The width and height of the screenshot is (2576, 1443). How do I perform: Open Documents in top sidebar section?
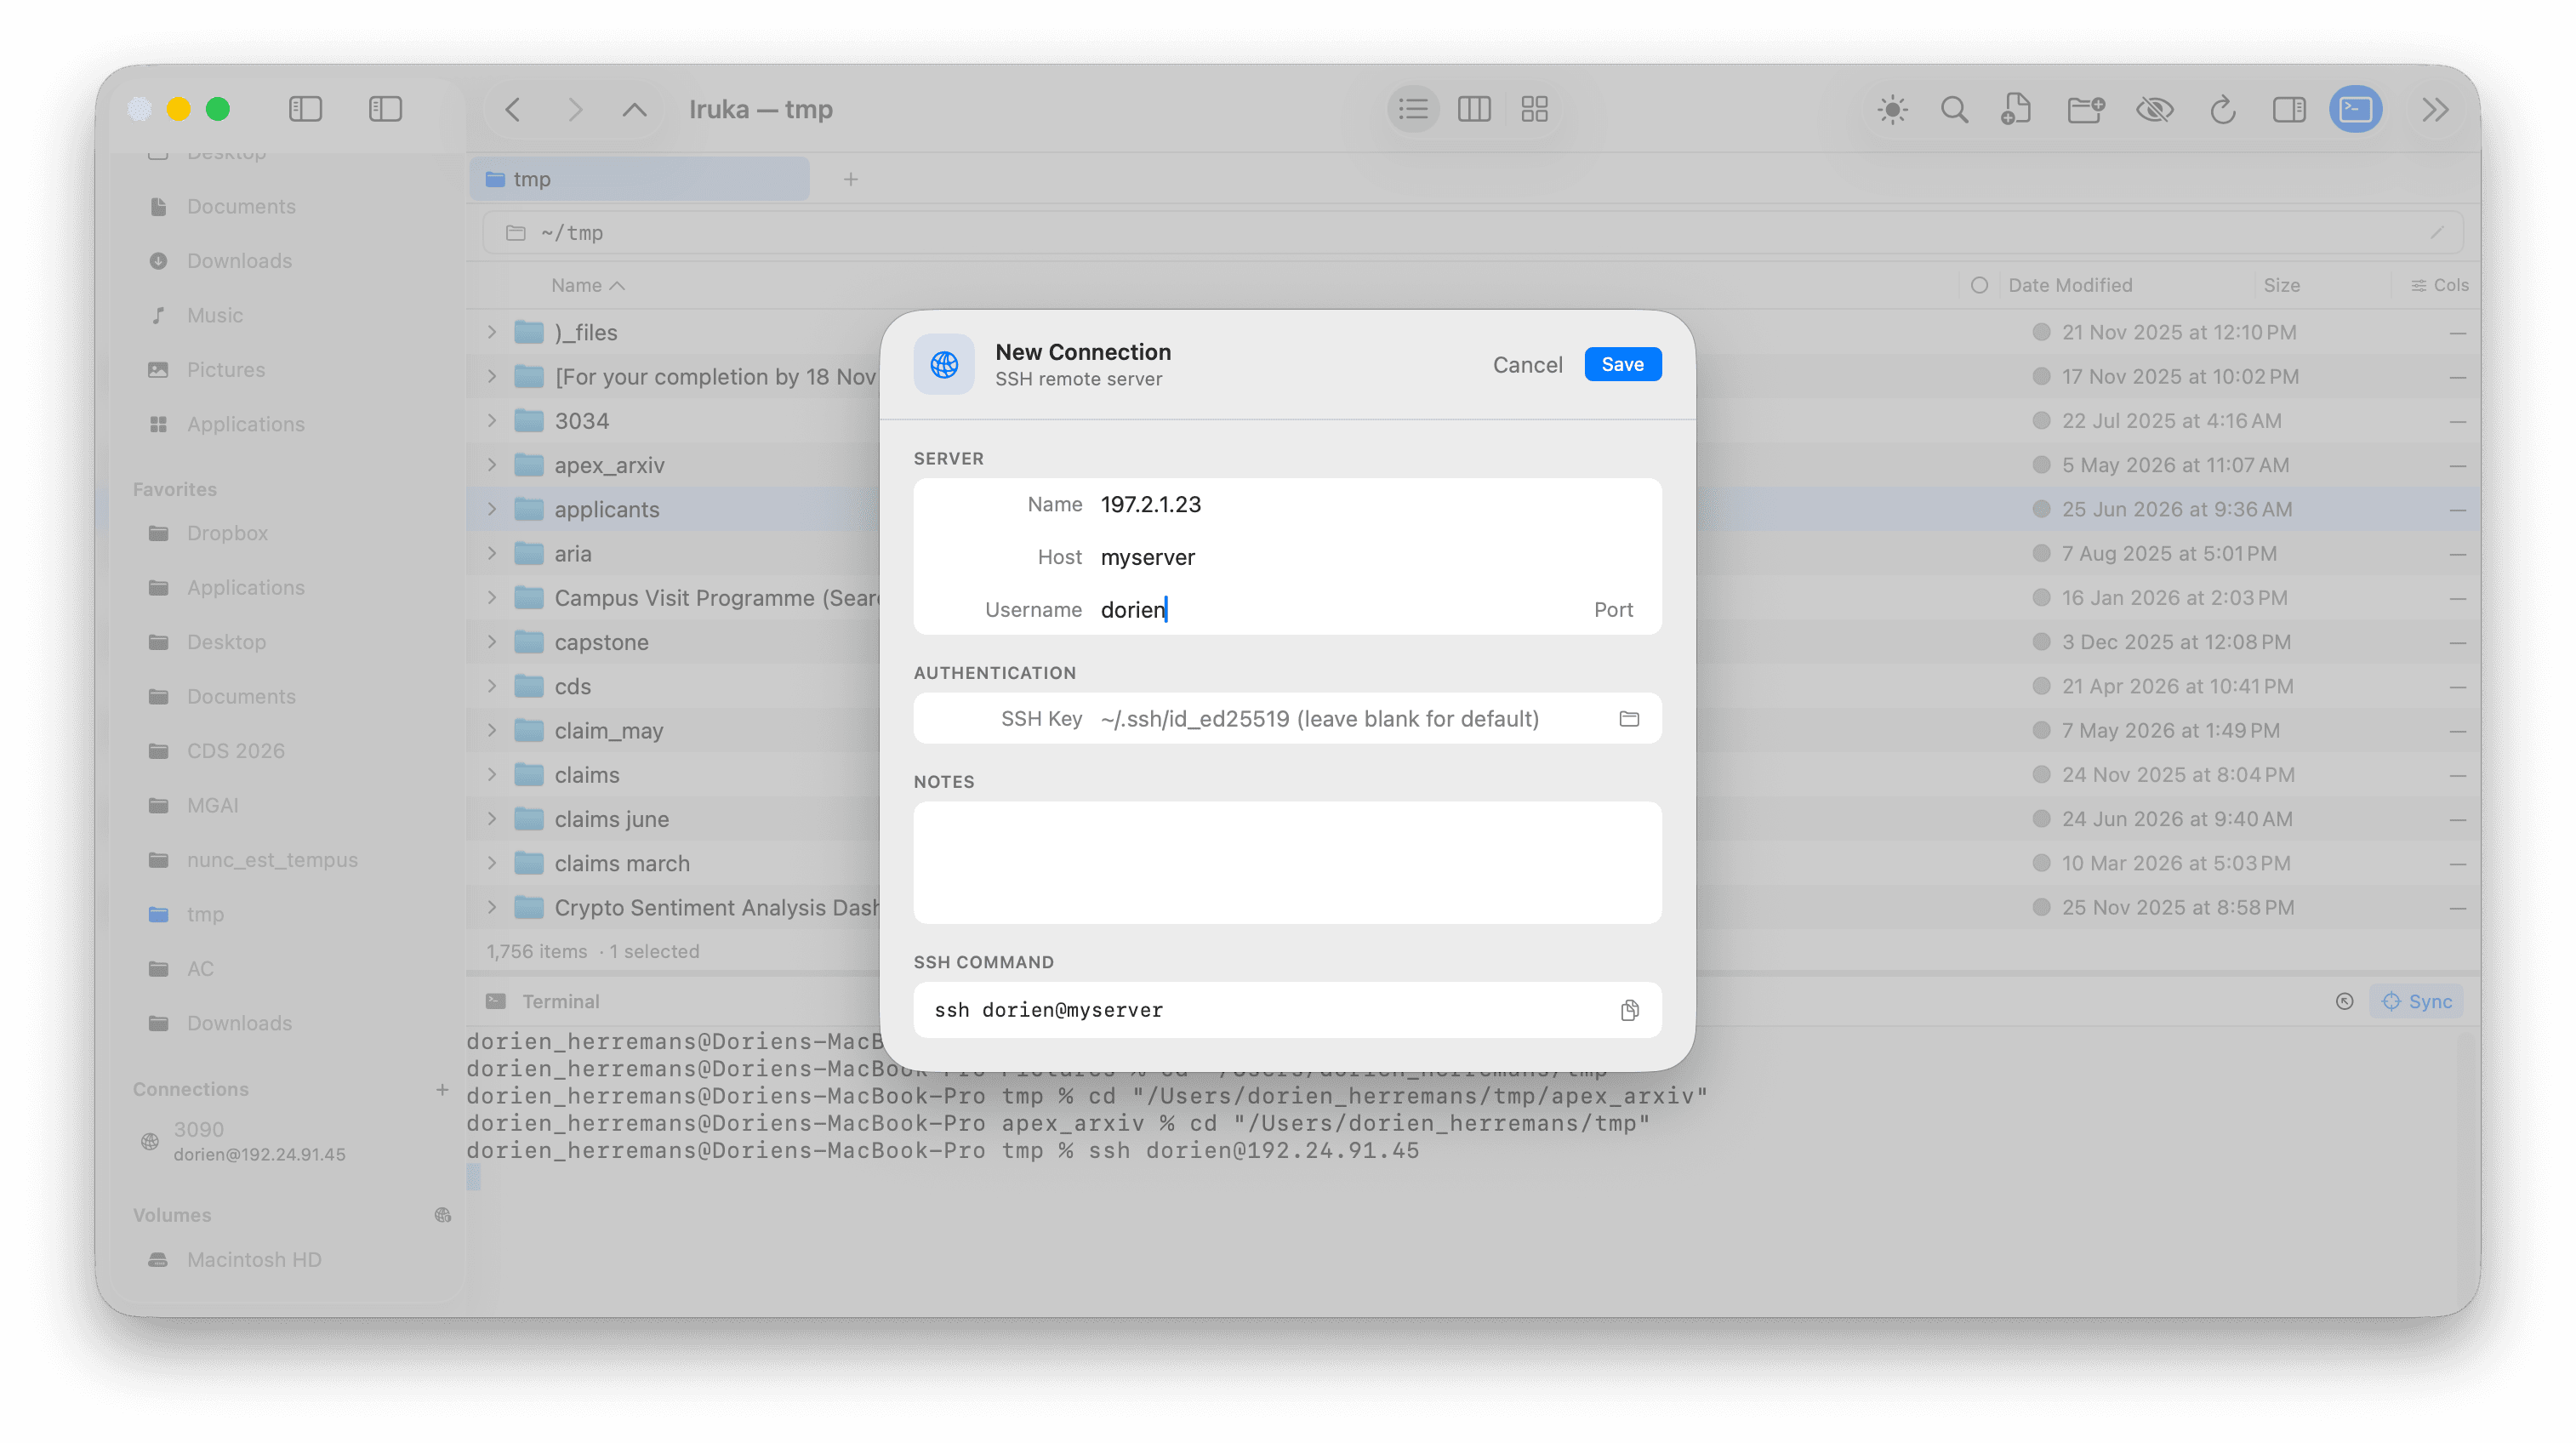coord(241,206)
